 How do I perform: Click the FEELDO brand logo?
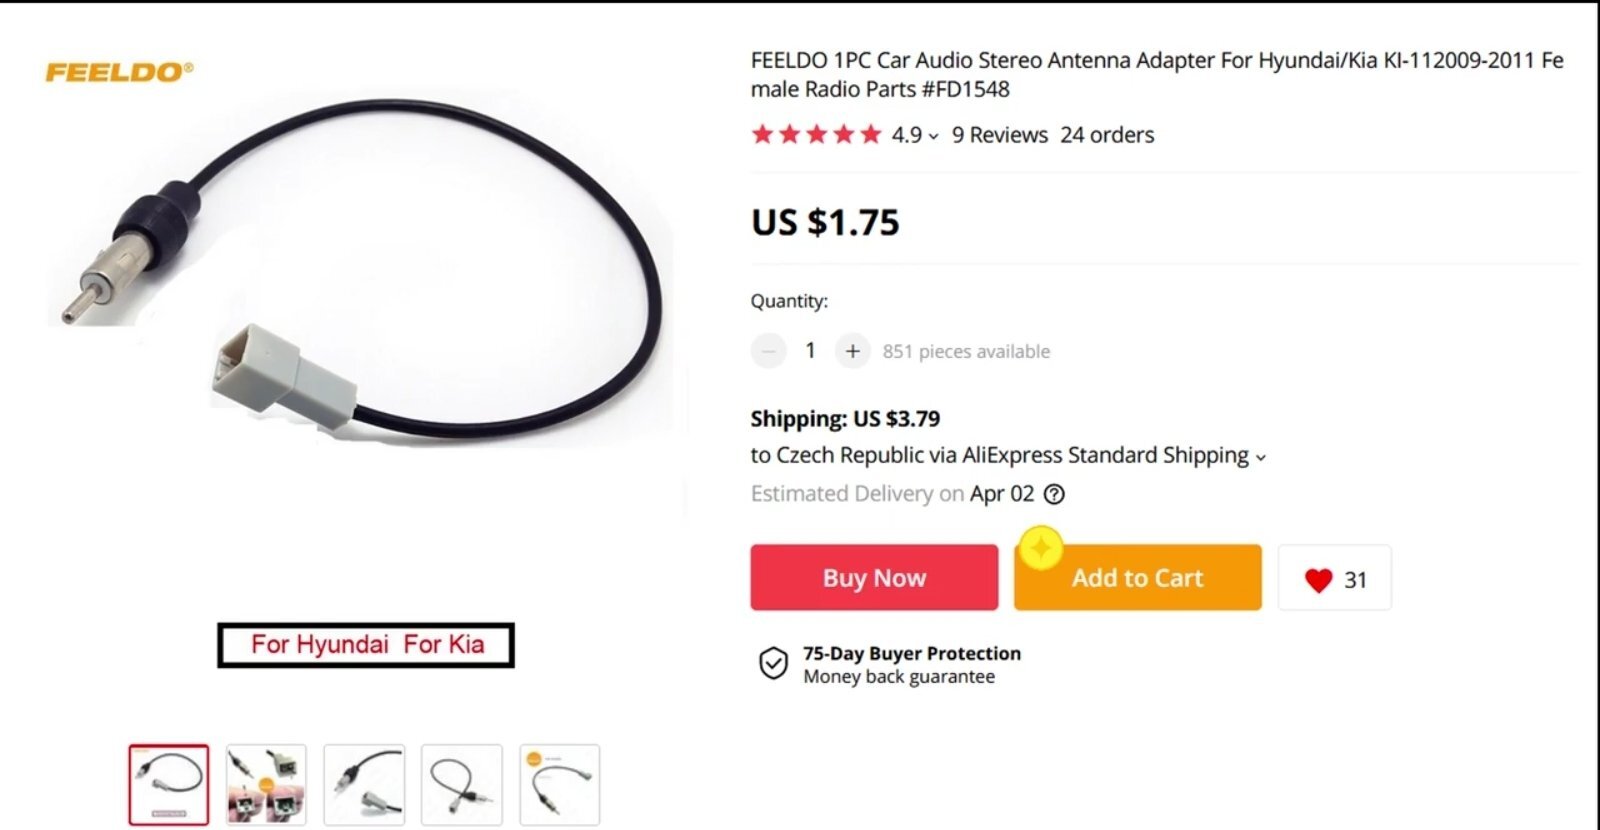click(119, 72)
